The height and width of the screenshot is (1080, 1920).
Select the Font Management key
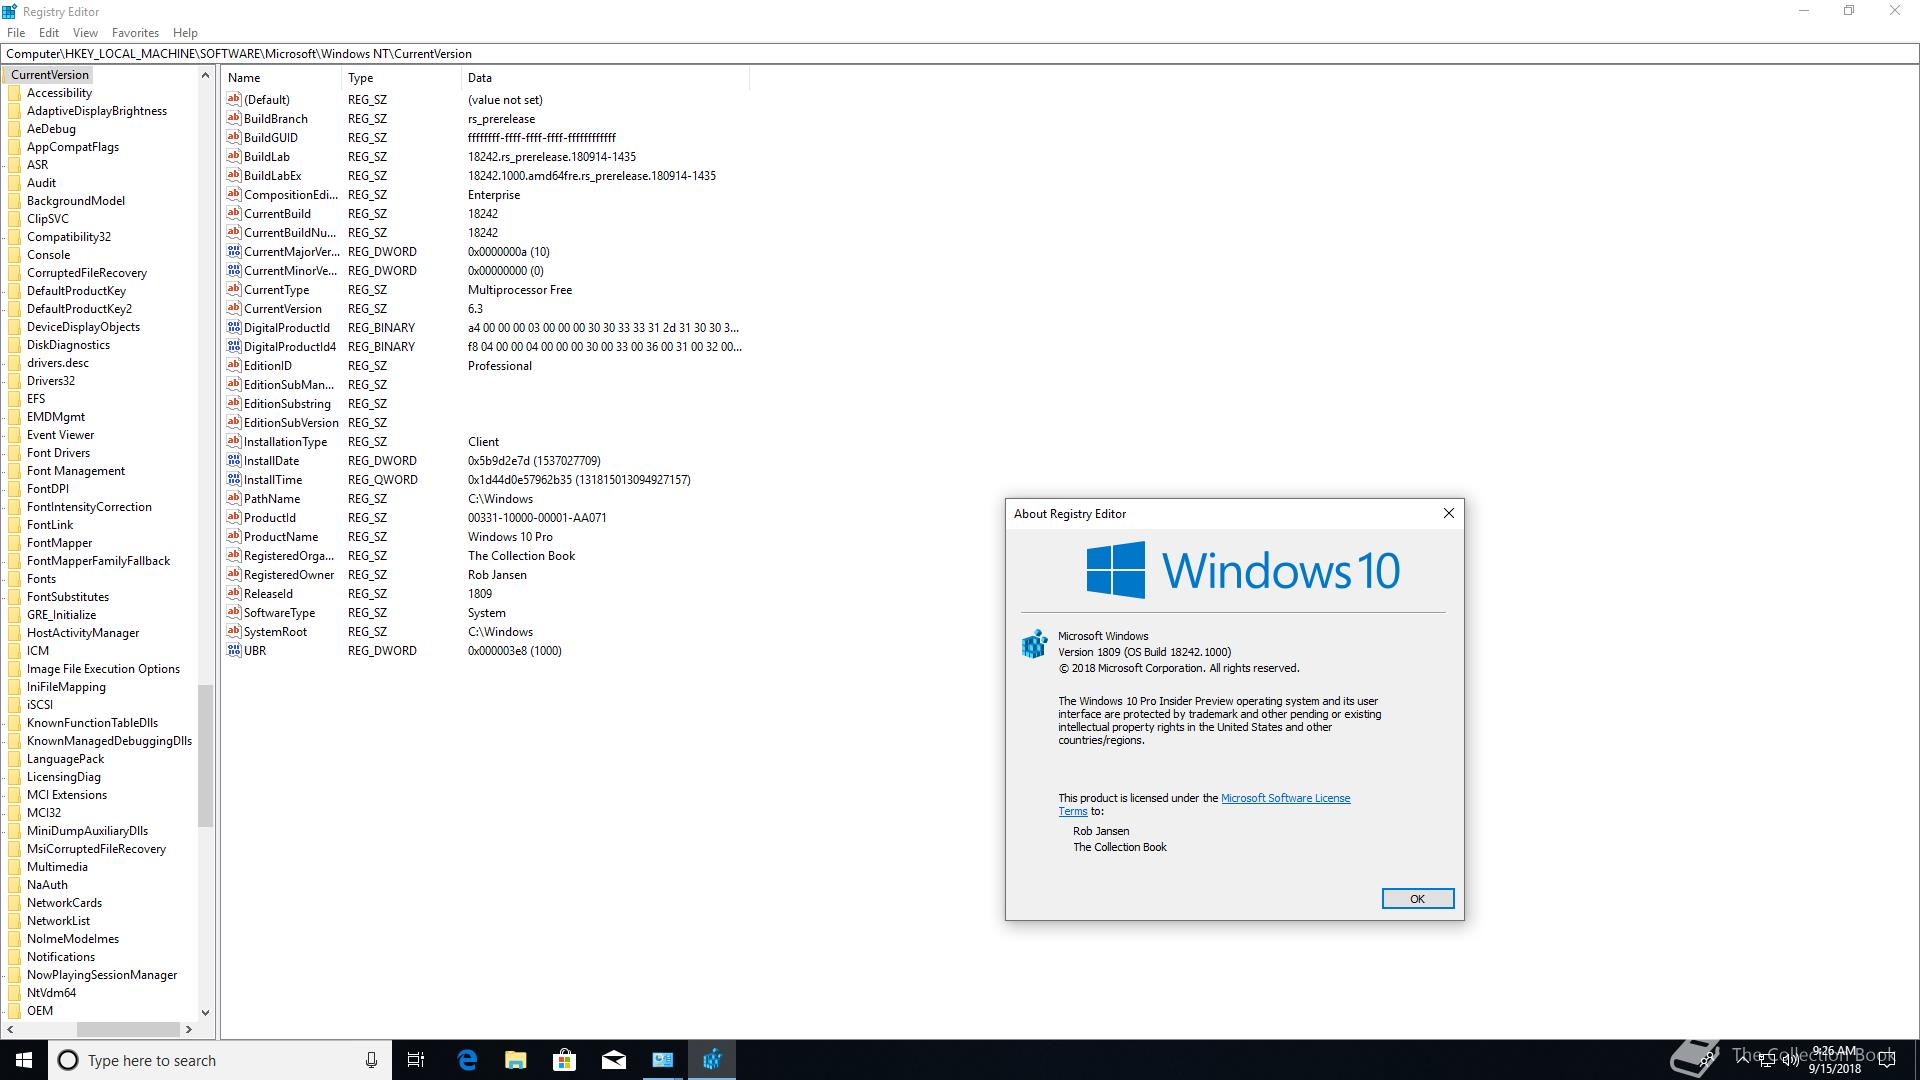coord(76,471)
